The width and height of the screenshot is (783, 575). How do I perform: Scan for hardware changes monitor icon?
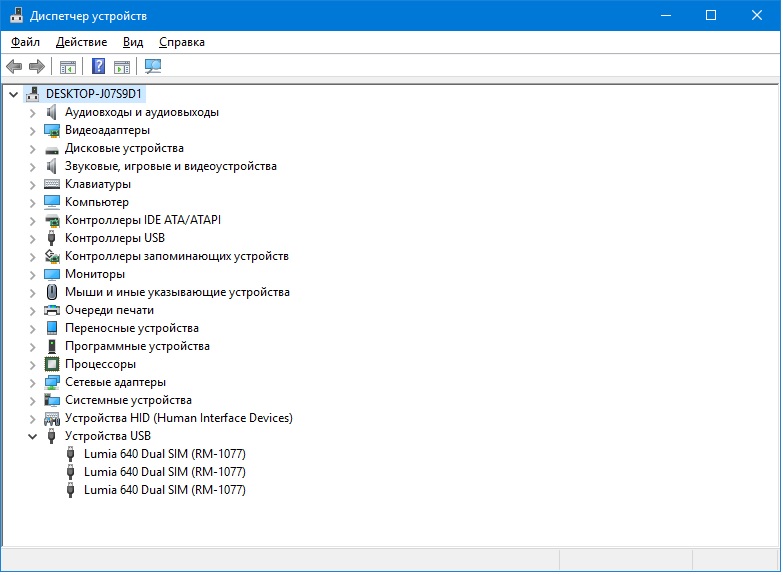153,66
